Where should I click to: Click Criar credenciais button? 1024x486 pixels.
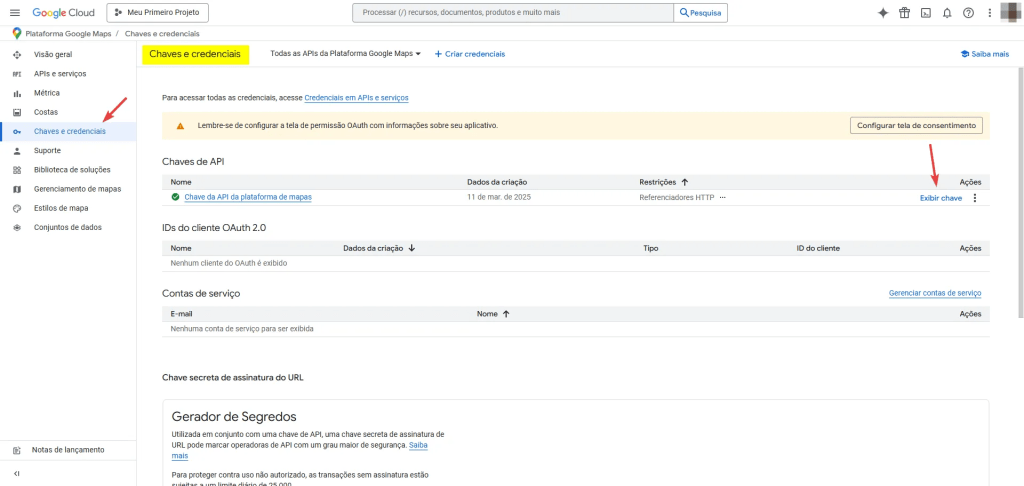(x=469, y=54)
